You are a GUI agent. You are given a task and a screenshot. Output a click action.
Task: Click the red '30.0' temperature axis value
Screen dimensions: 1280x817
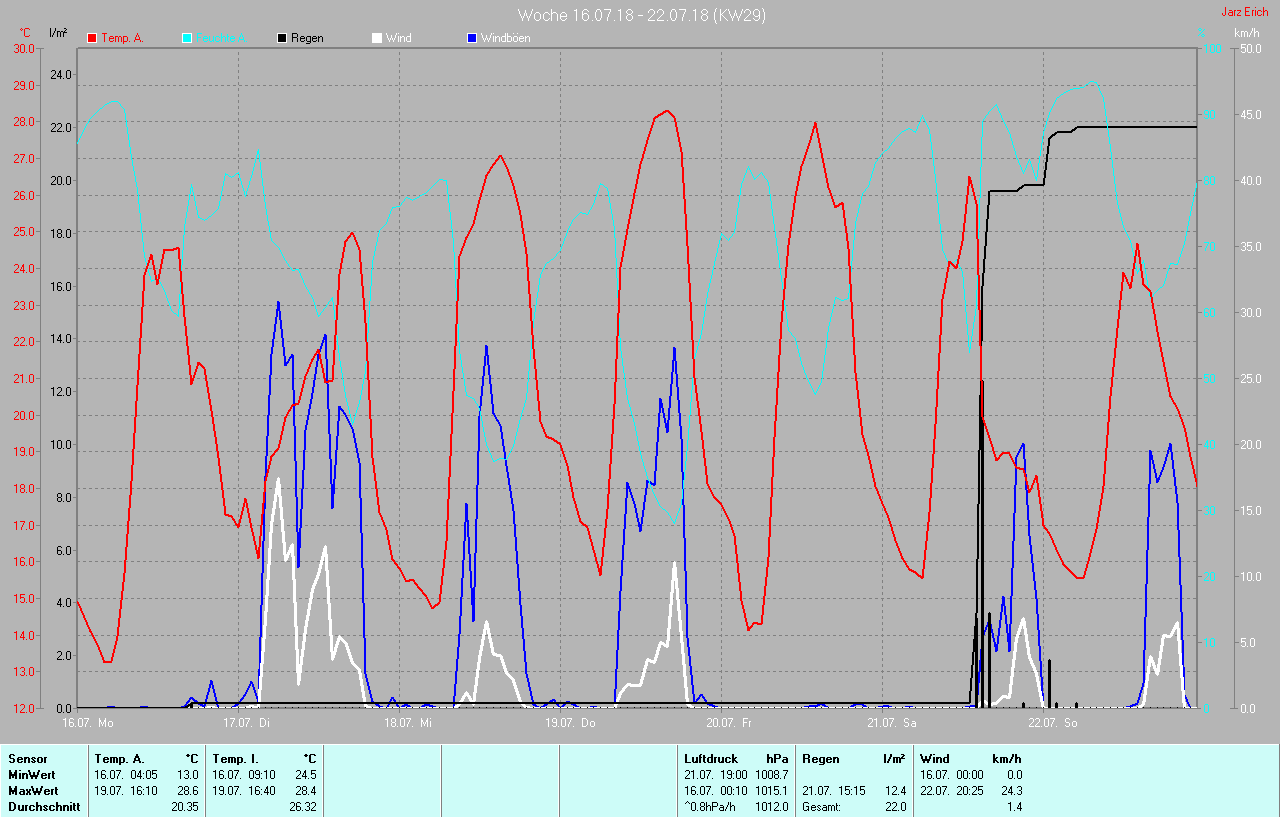point(23,49)
